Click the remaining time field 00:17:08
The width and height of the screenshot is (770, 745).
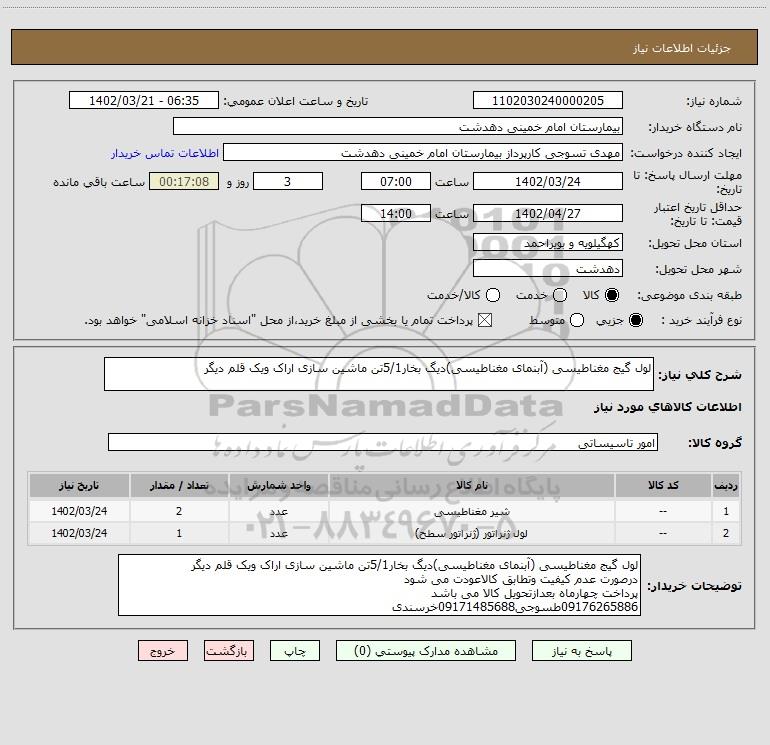point(184,181)
